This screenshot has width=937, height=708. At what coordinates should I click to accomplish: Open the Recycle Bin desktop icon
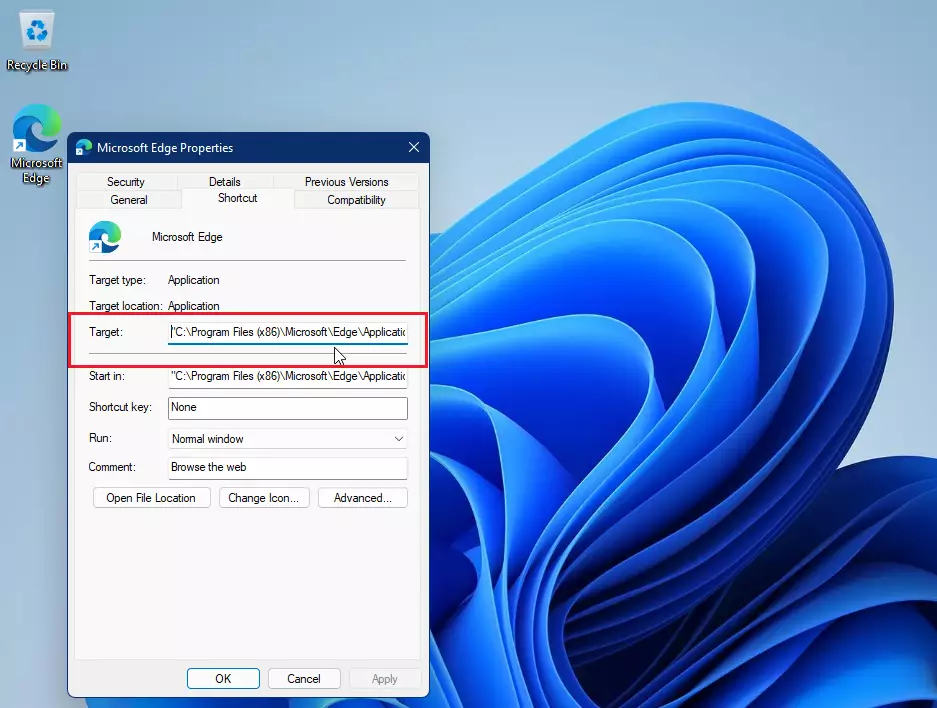(x=36, y=40)
